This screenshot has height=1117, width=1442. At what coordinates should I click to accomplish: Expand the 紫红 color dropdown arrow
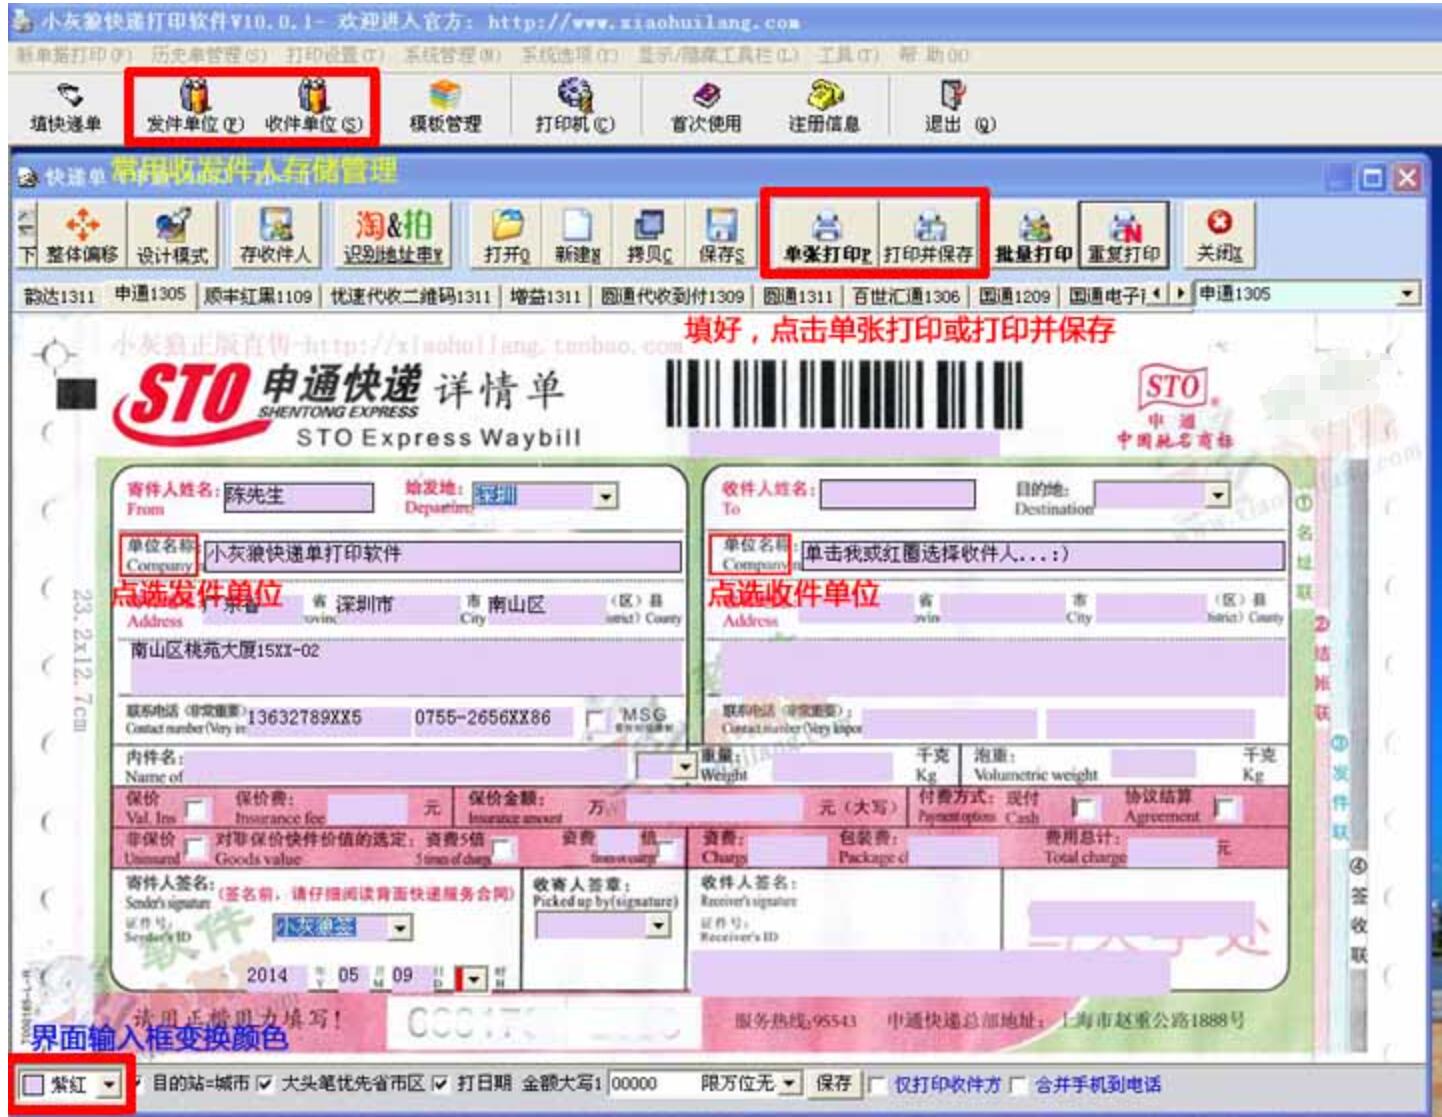(108, 1084)
